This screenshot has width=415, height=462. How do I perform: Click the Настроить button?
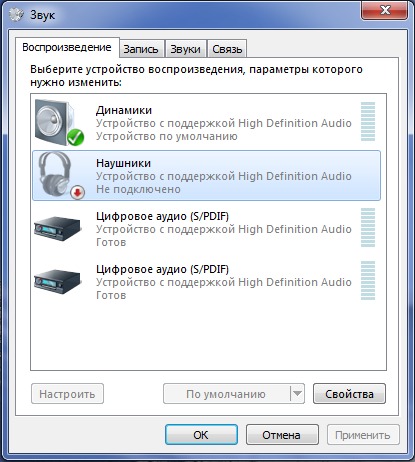coord(67,394)
